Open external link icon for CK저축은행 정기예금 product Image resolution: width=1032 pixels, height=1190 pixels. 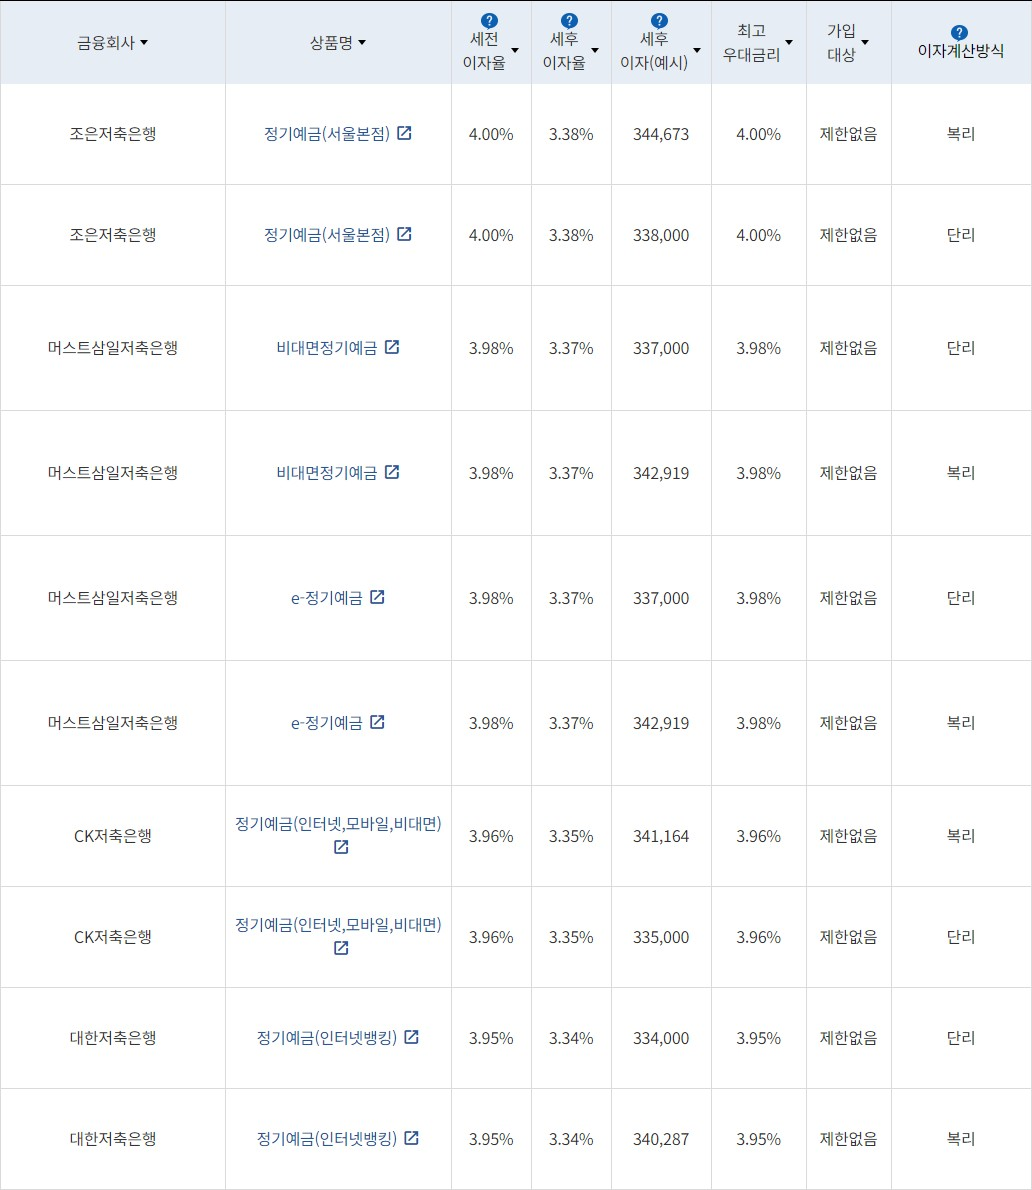point(339,847)
